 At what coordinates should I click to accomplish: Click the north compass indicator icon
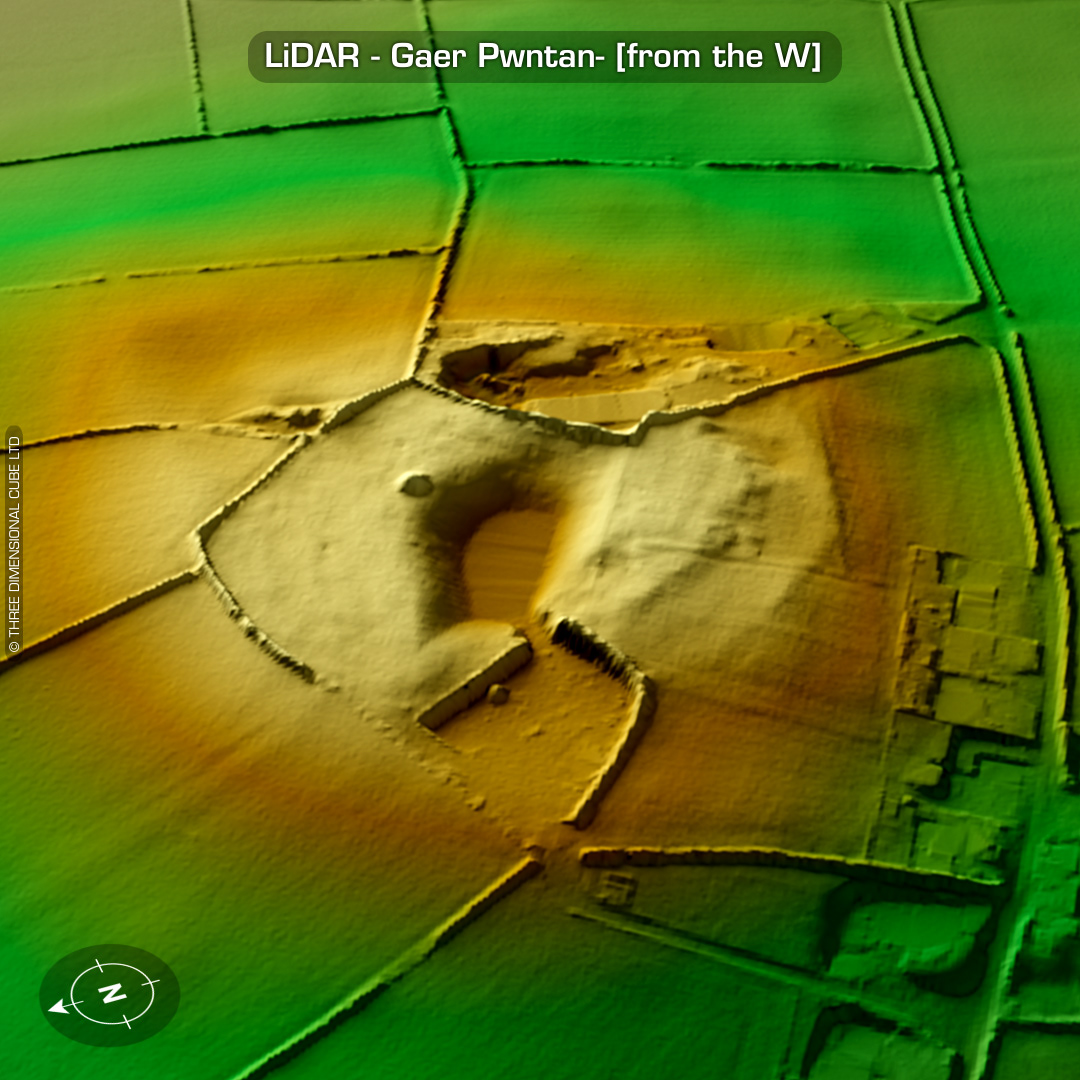[x=110, y=995]
